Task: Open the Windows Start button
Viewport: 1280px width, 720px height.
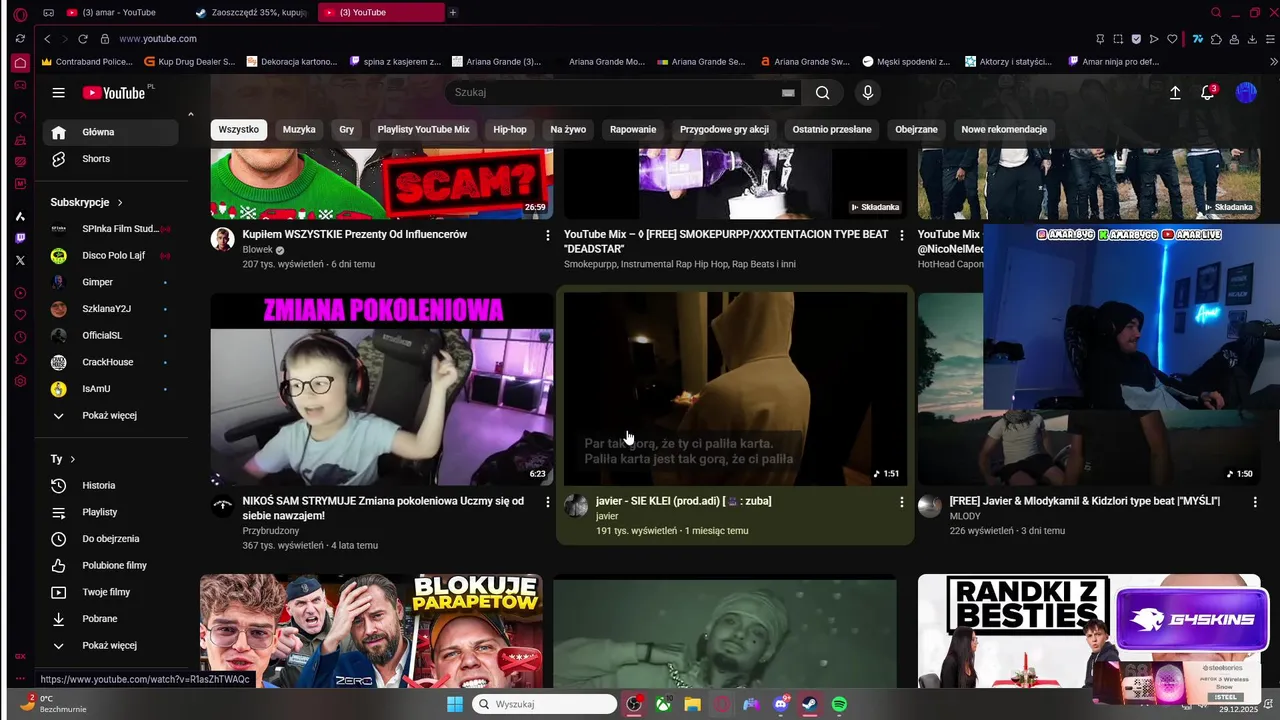Action: point(455,704)
